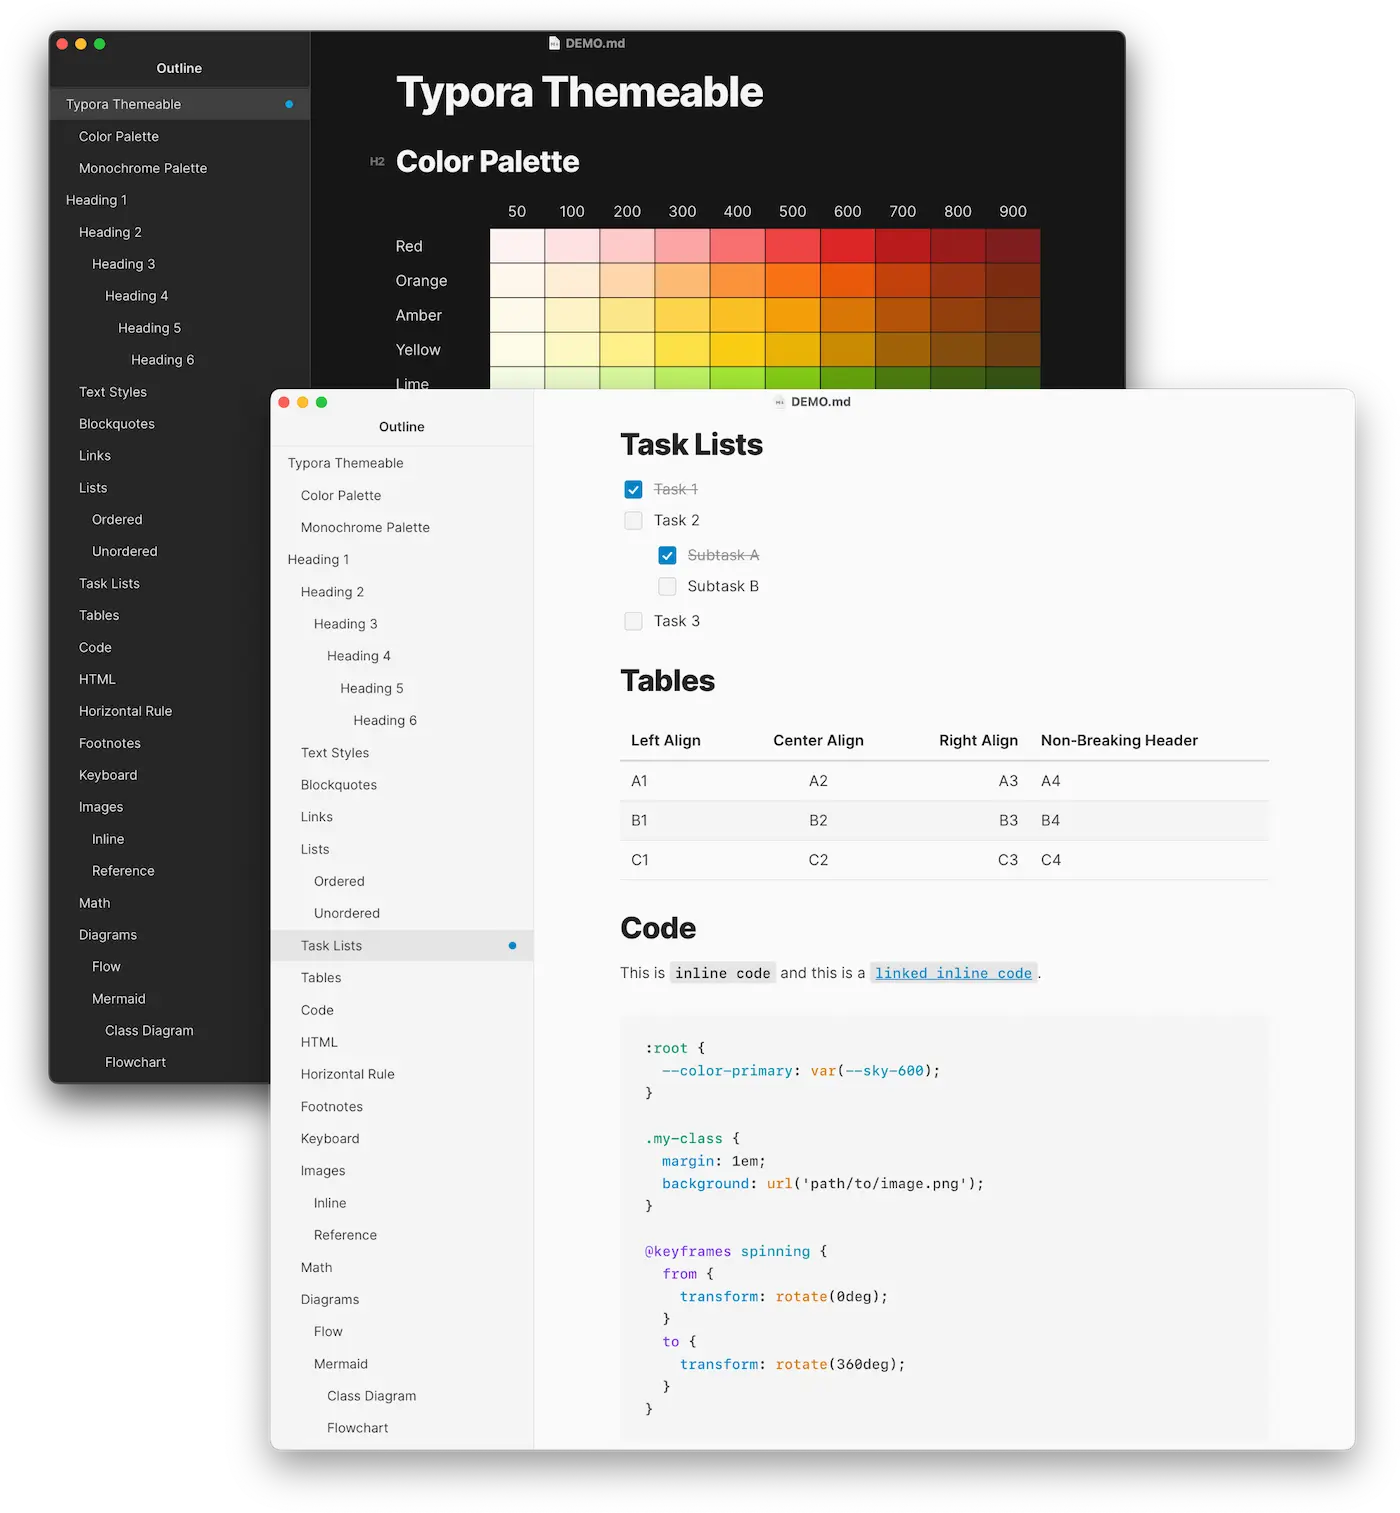The height and width of the screenshot is (1513, 1400).
Task: Uncheck the Subtask A checkbox
Action: [667, 555]
